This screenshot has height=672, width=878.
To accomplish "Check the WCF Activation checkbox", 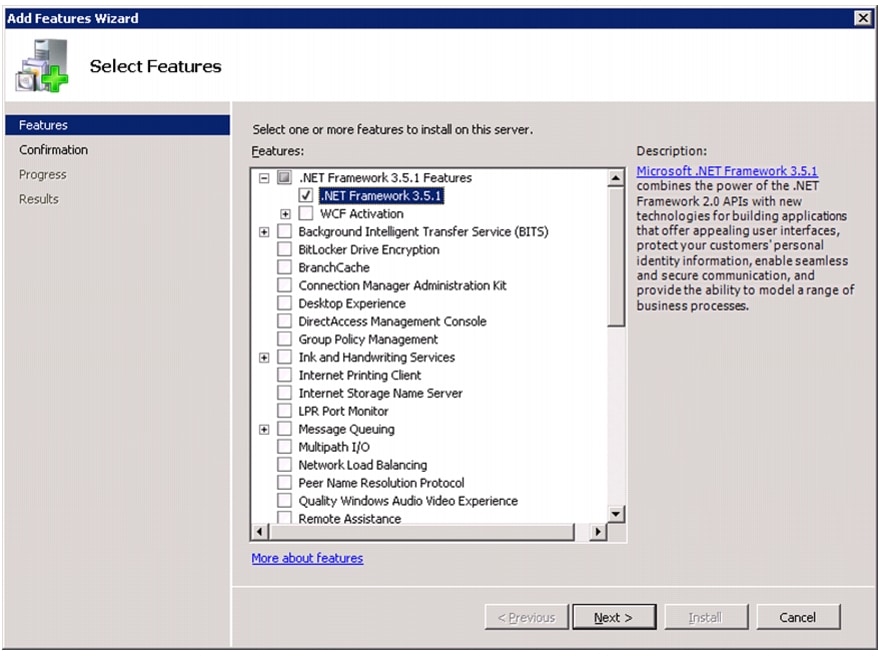I will coord(306,213).
